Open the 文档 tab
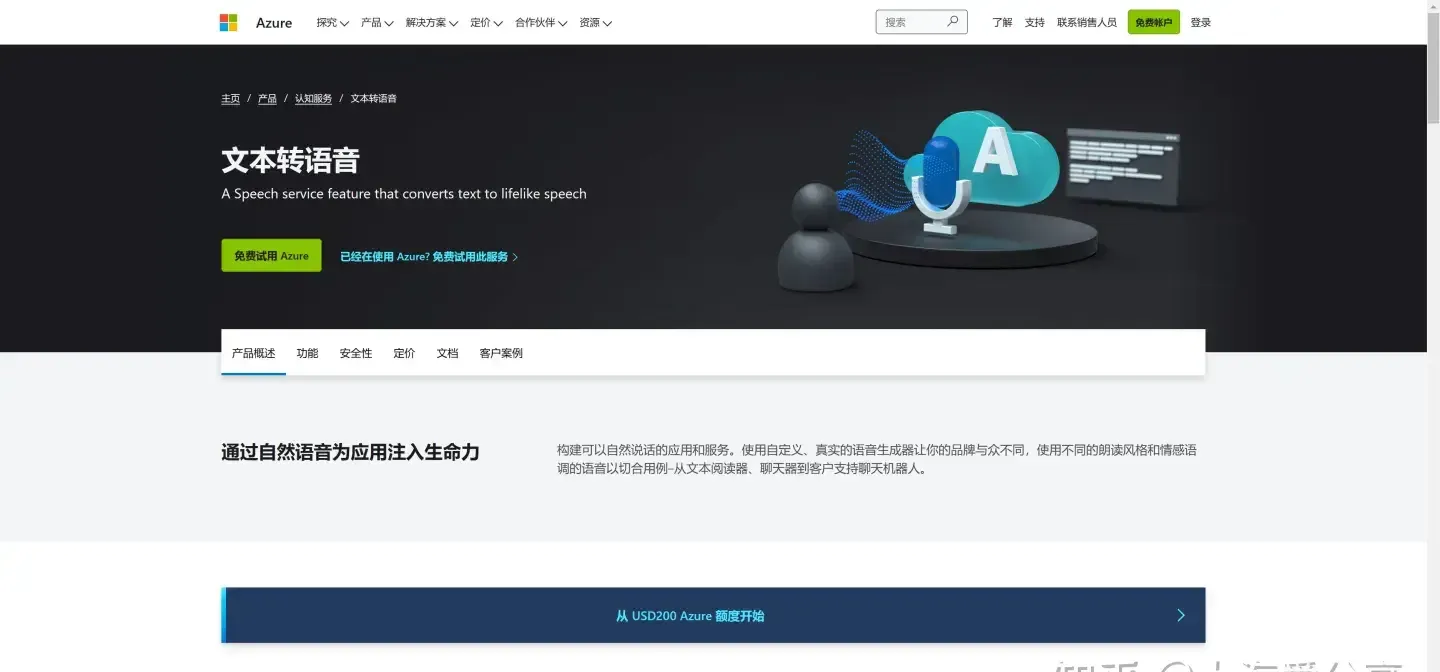The image size is (1440, 672). pos(447,353)
